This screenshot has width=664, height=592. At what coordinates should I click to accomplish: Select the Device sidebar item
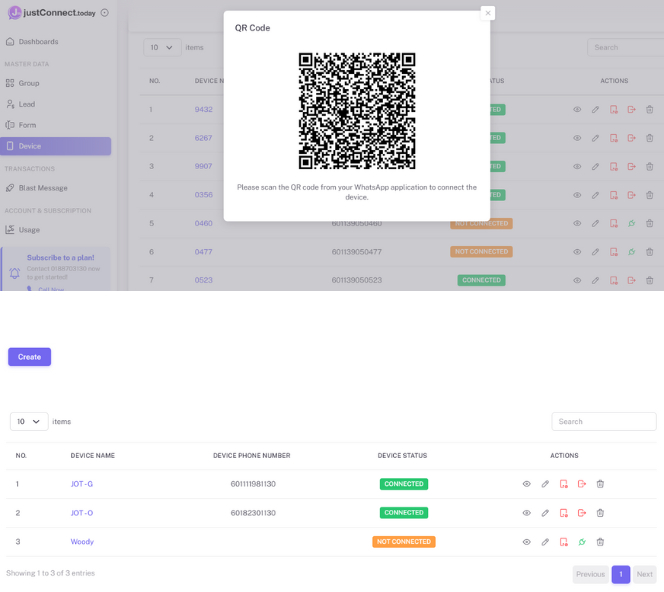pyautogui.click(x=55, y=146)
